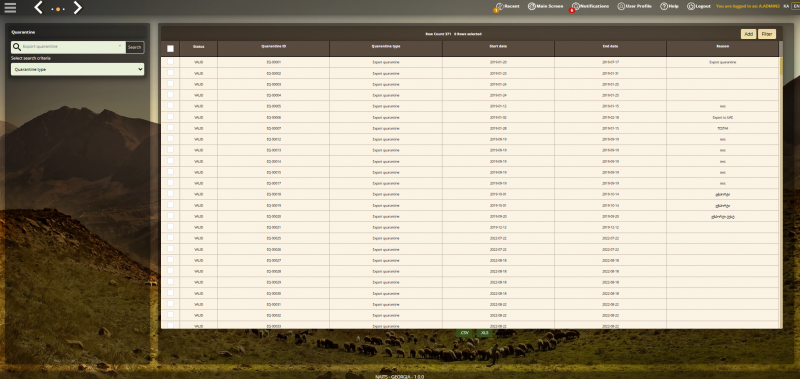Open the hamburger main menu
Screen dimensions: 800x379
[x=10, y=8]
